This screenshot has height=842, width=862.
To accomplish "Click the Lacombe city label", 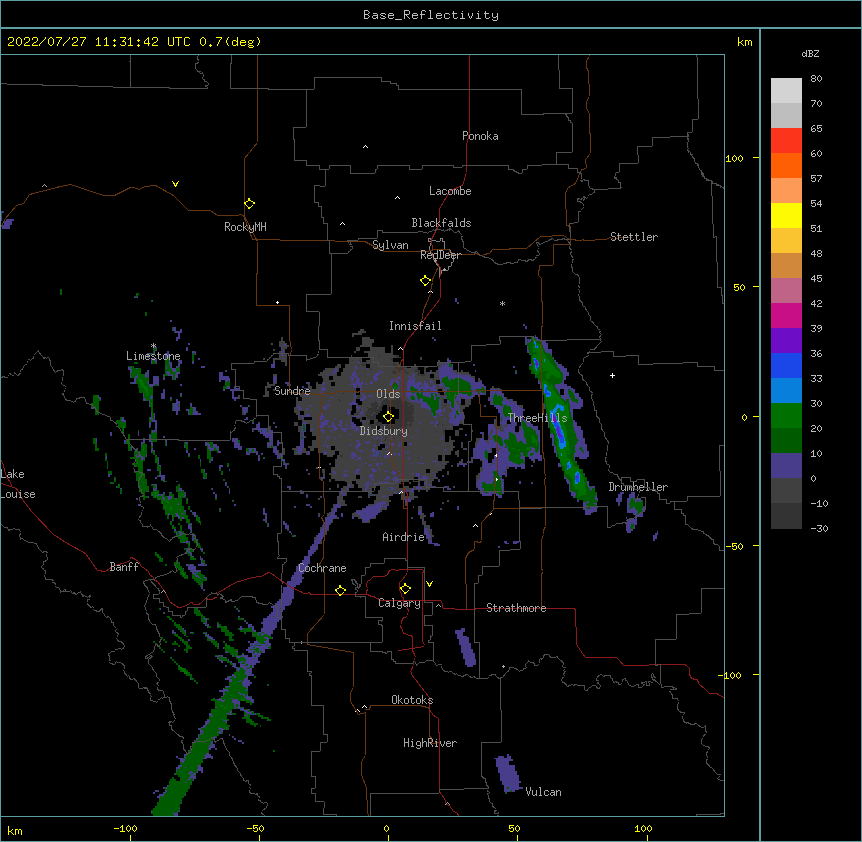I will 450,191.
